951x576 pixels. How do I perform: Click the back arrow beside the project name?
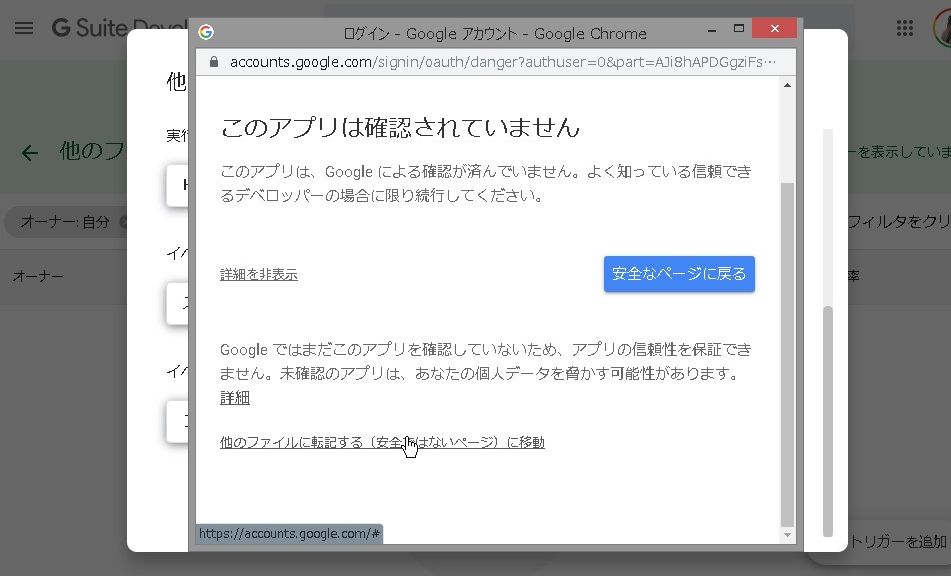(30, 152)
